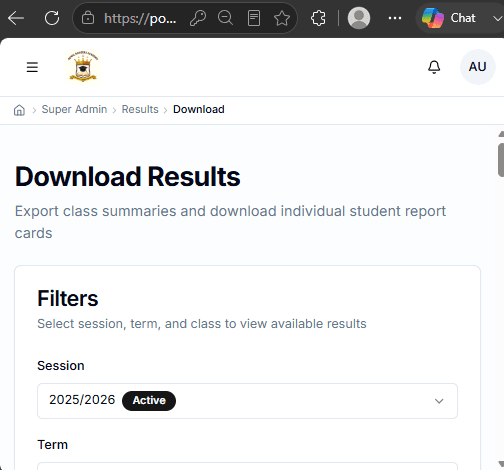Click the Active badge in Session field
Image resolution: width=504 pixels, height=470 pixels.
149,401
